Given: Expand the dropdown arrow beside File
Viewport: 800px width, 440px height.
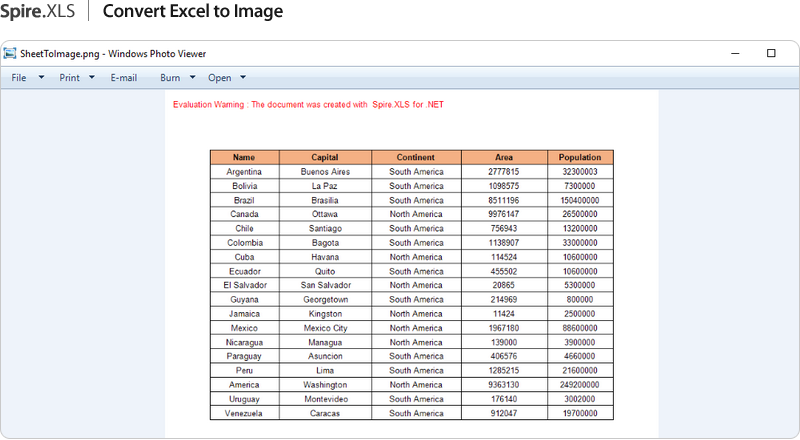Looking at the screenshot, I should coord(41,77).
